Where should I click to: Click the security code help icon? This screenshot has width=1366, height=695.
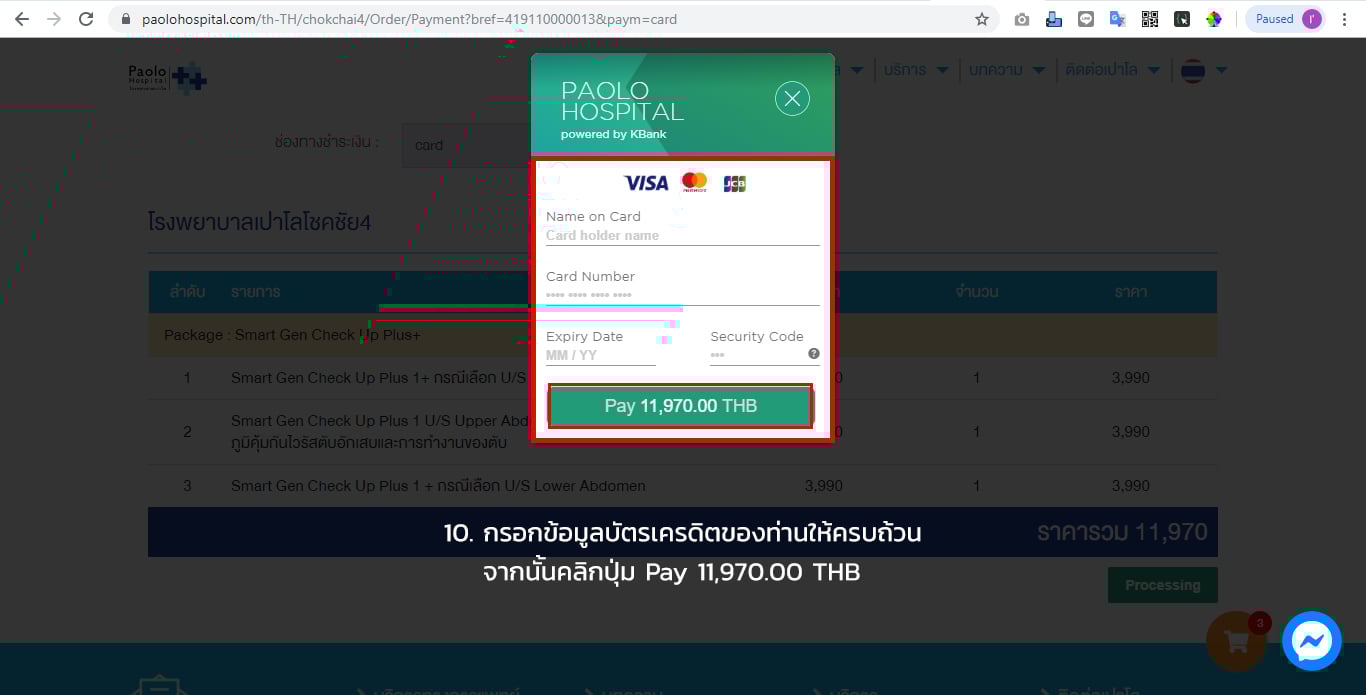(x=814, y=354)
